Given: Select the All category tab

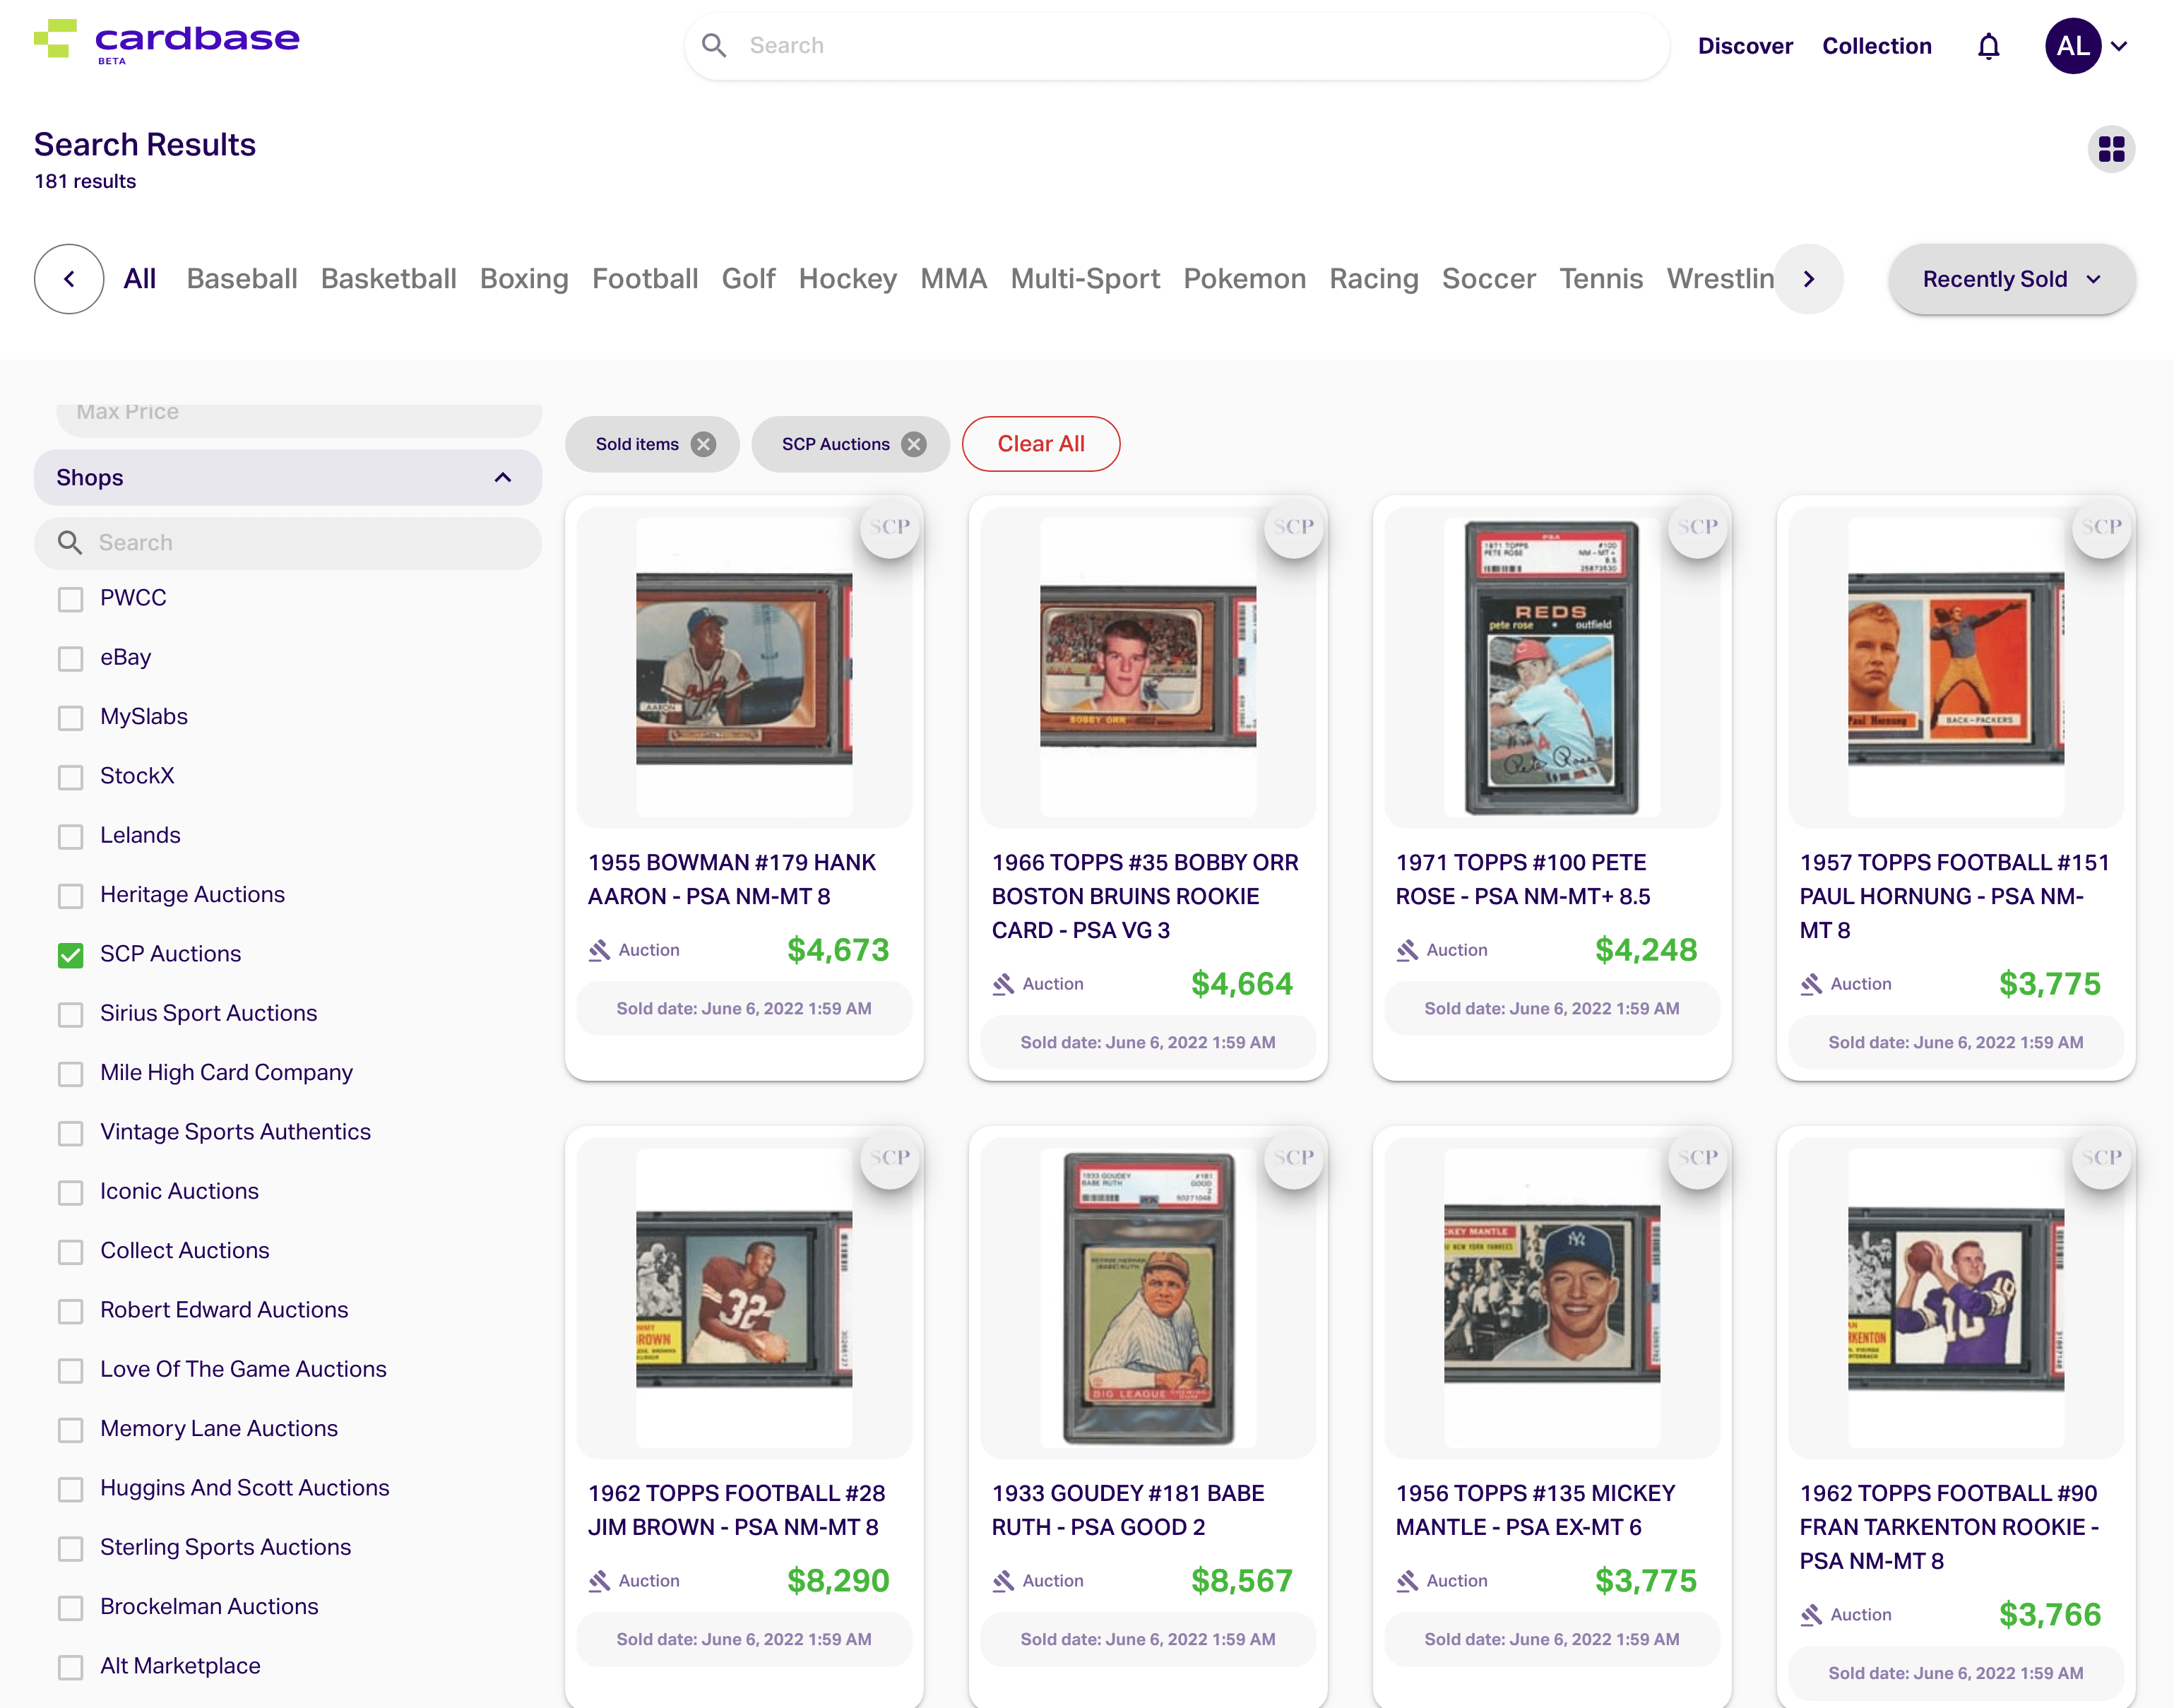Looking at the screenshot, I should pyautogui.click(x=140, y=279).
